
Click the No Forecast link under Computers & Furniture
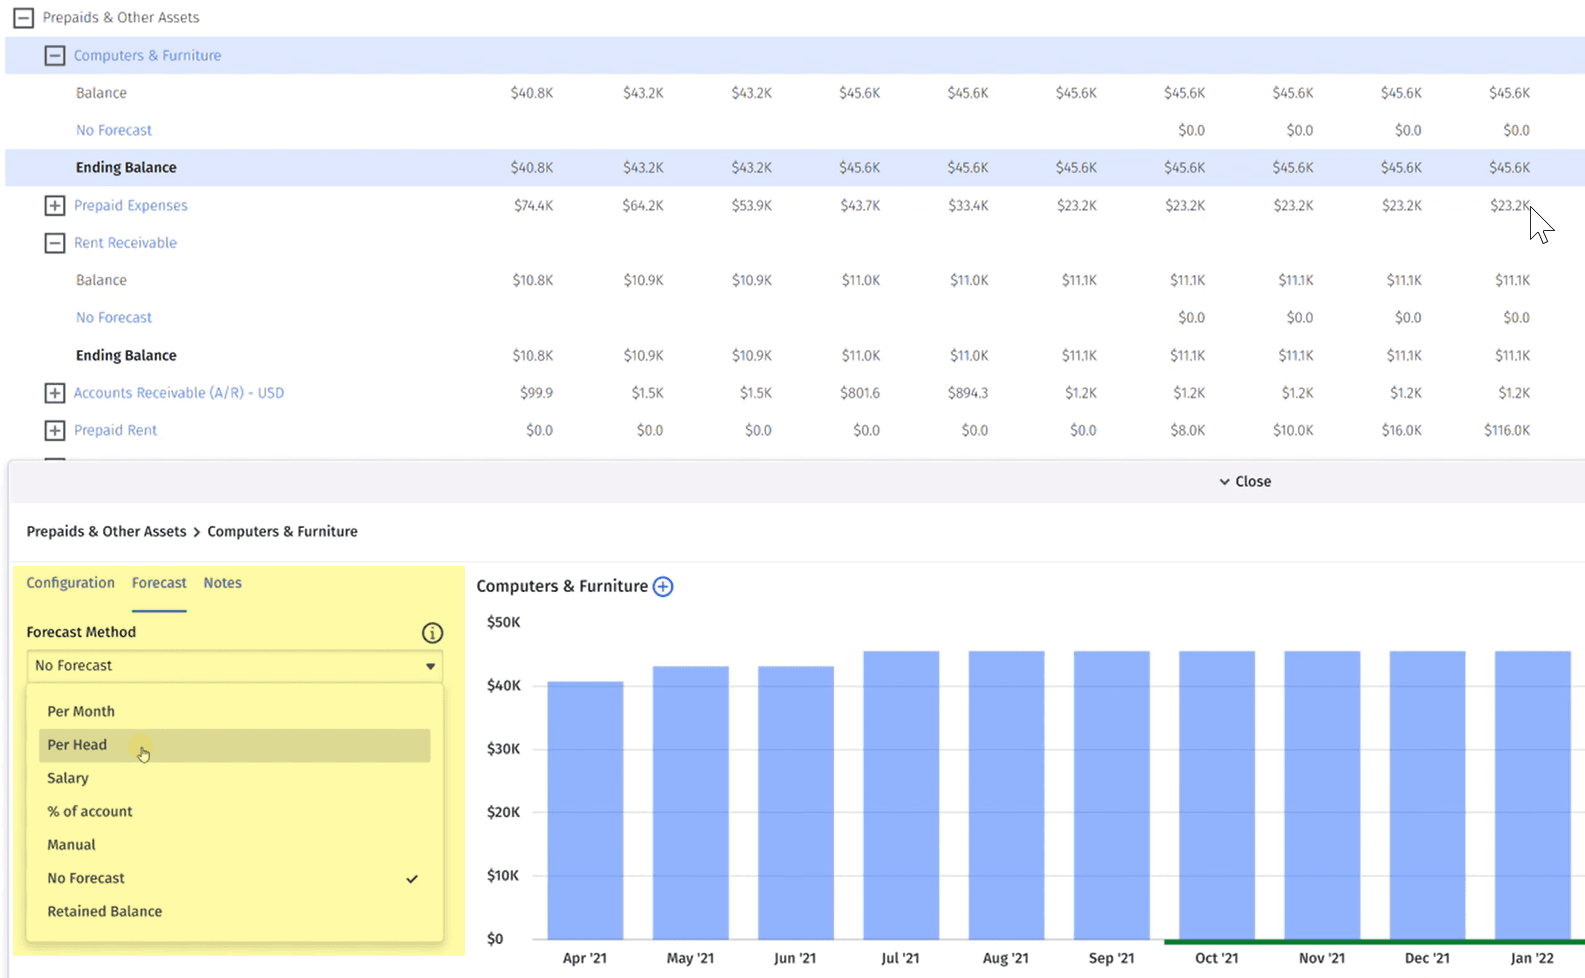114,131
